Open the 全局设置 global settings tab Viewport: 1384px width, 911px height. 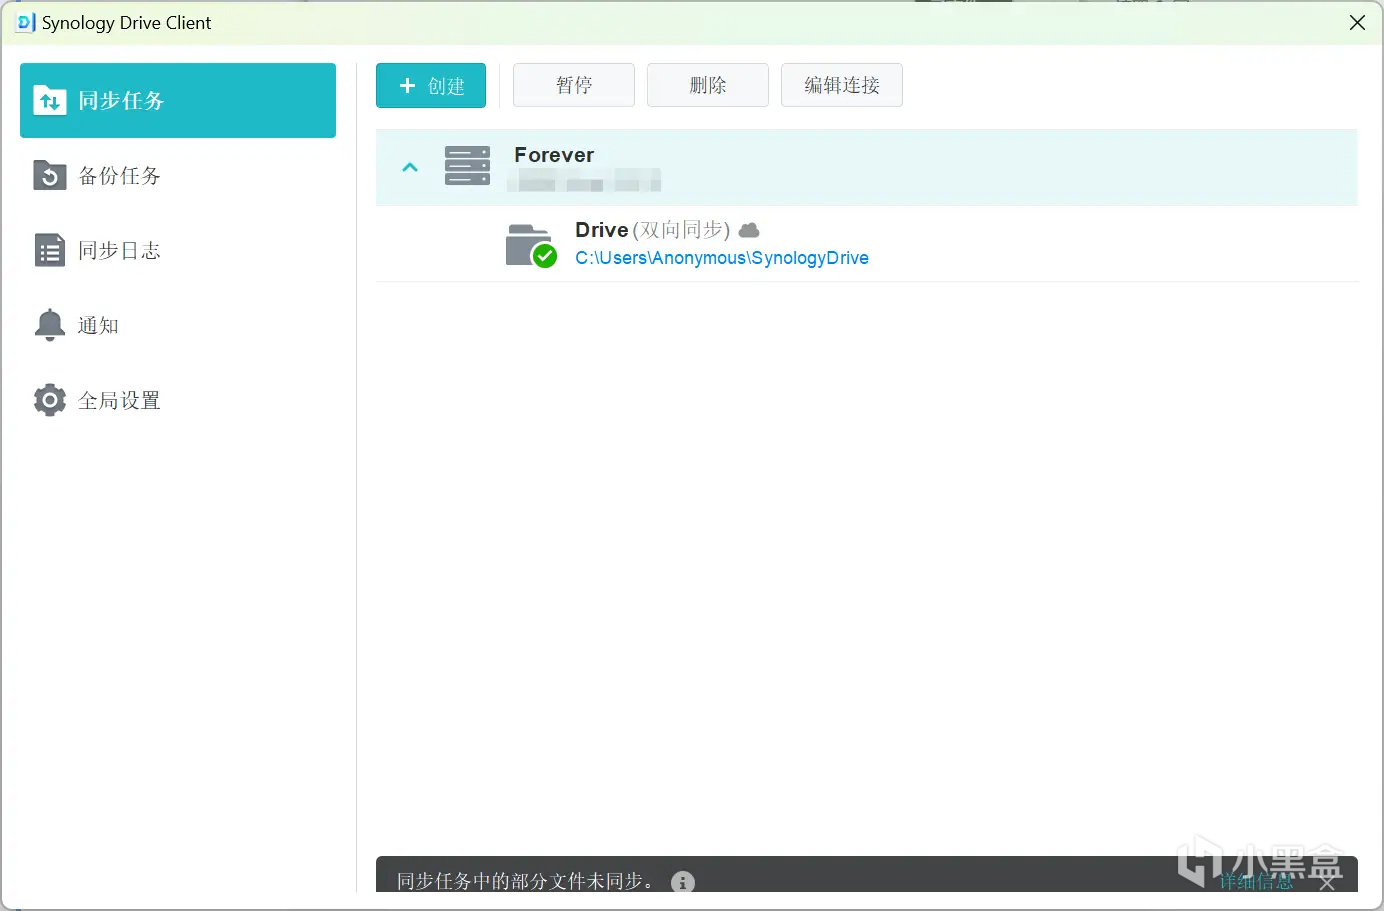click(178, 400)
